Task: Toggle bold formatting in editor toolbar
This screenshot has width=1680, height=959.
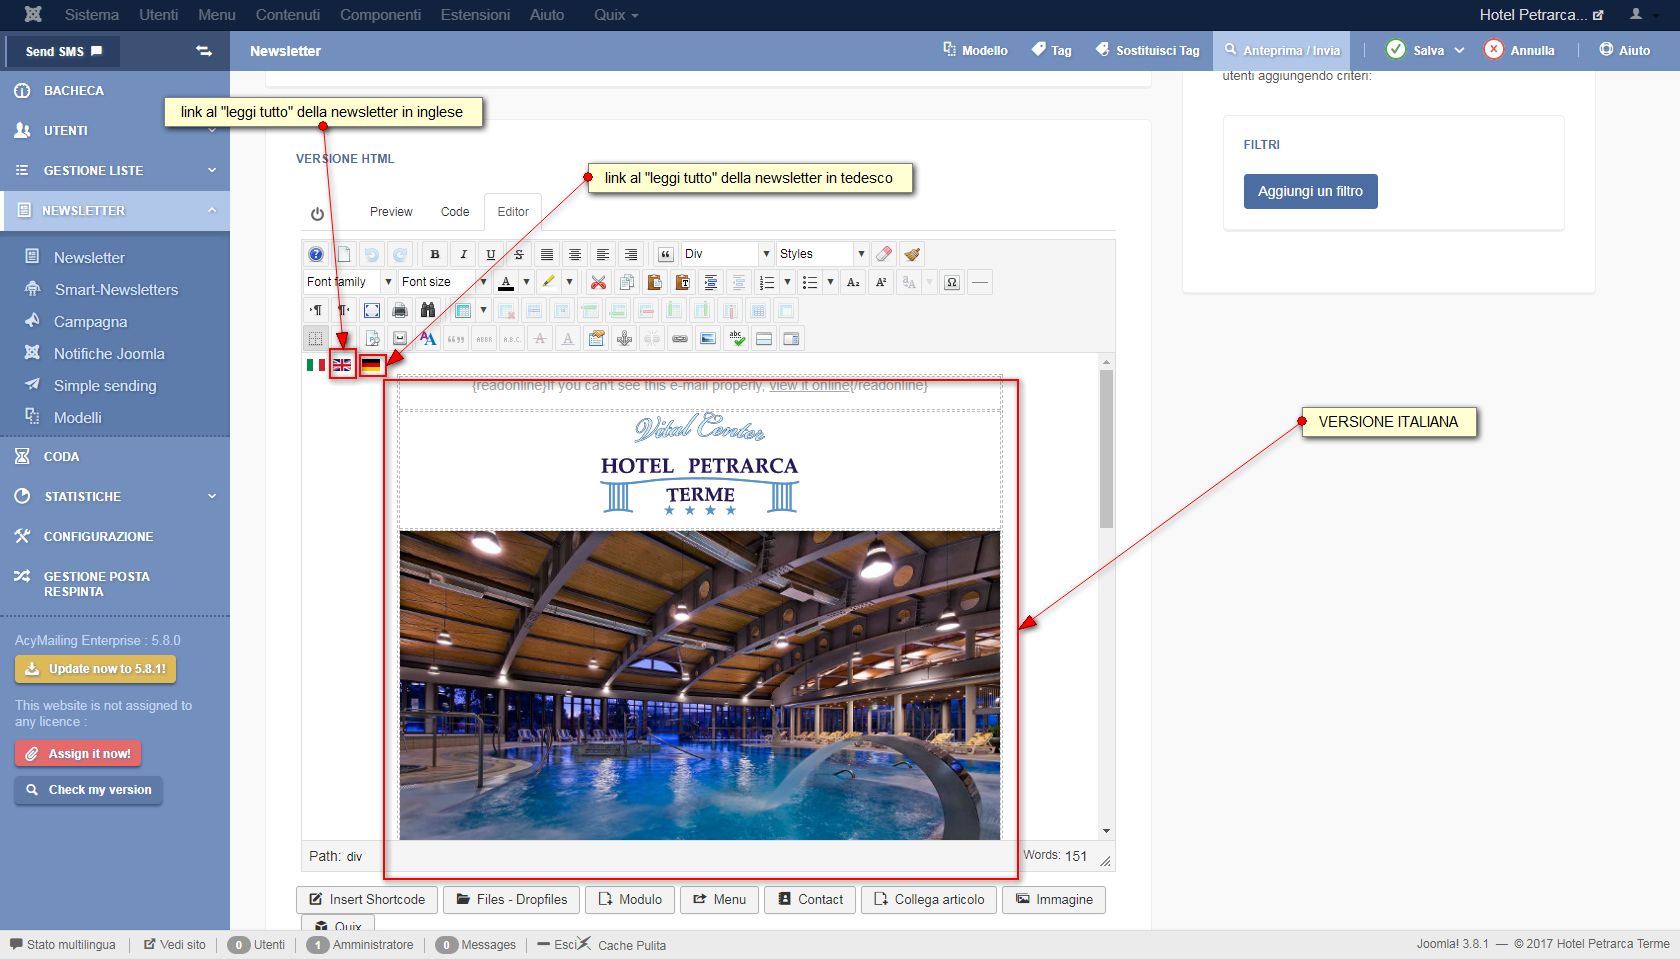Action: tap(434, 254)
